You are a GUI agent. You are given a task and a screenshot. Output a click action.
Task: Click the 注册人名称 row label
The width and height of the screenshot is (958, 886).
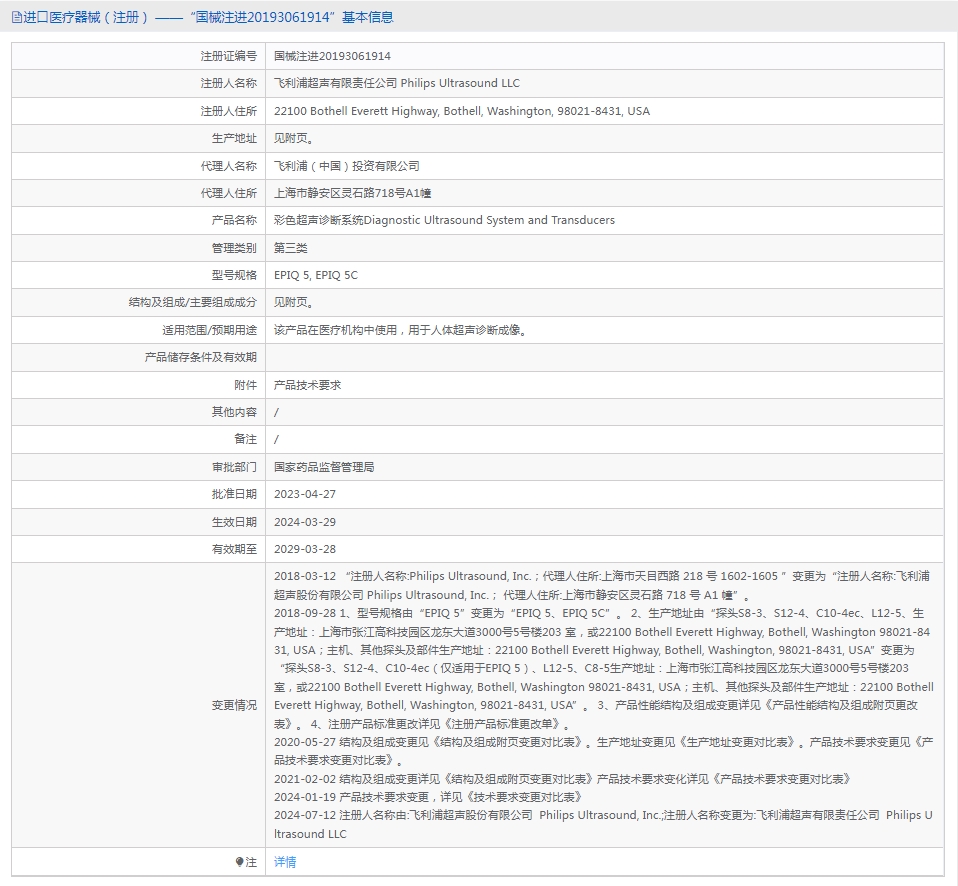coord(229,83)
